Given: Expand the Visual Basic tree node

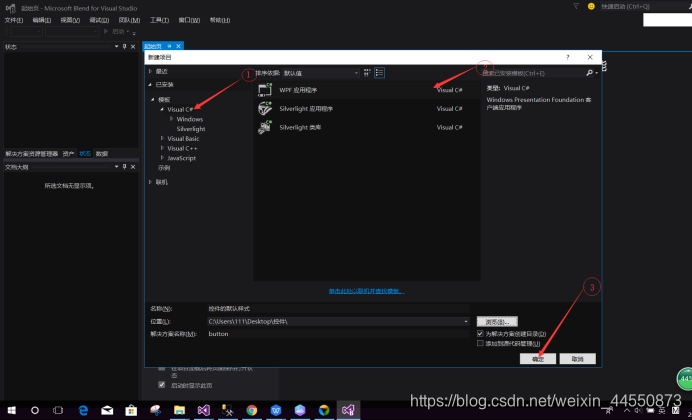Looking at the screenshot, I should point(162,139).
